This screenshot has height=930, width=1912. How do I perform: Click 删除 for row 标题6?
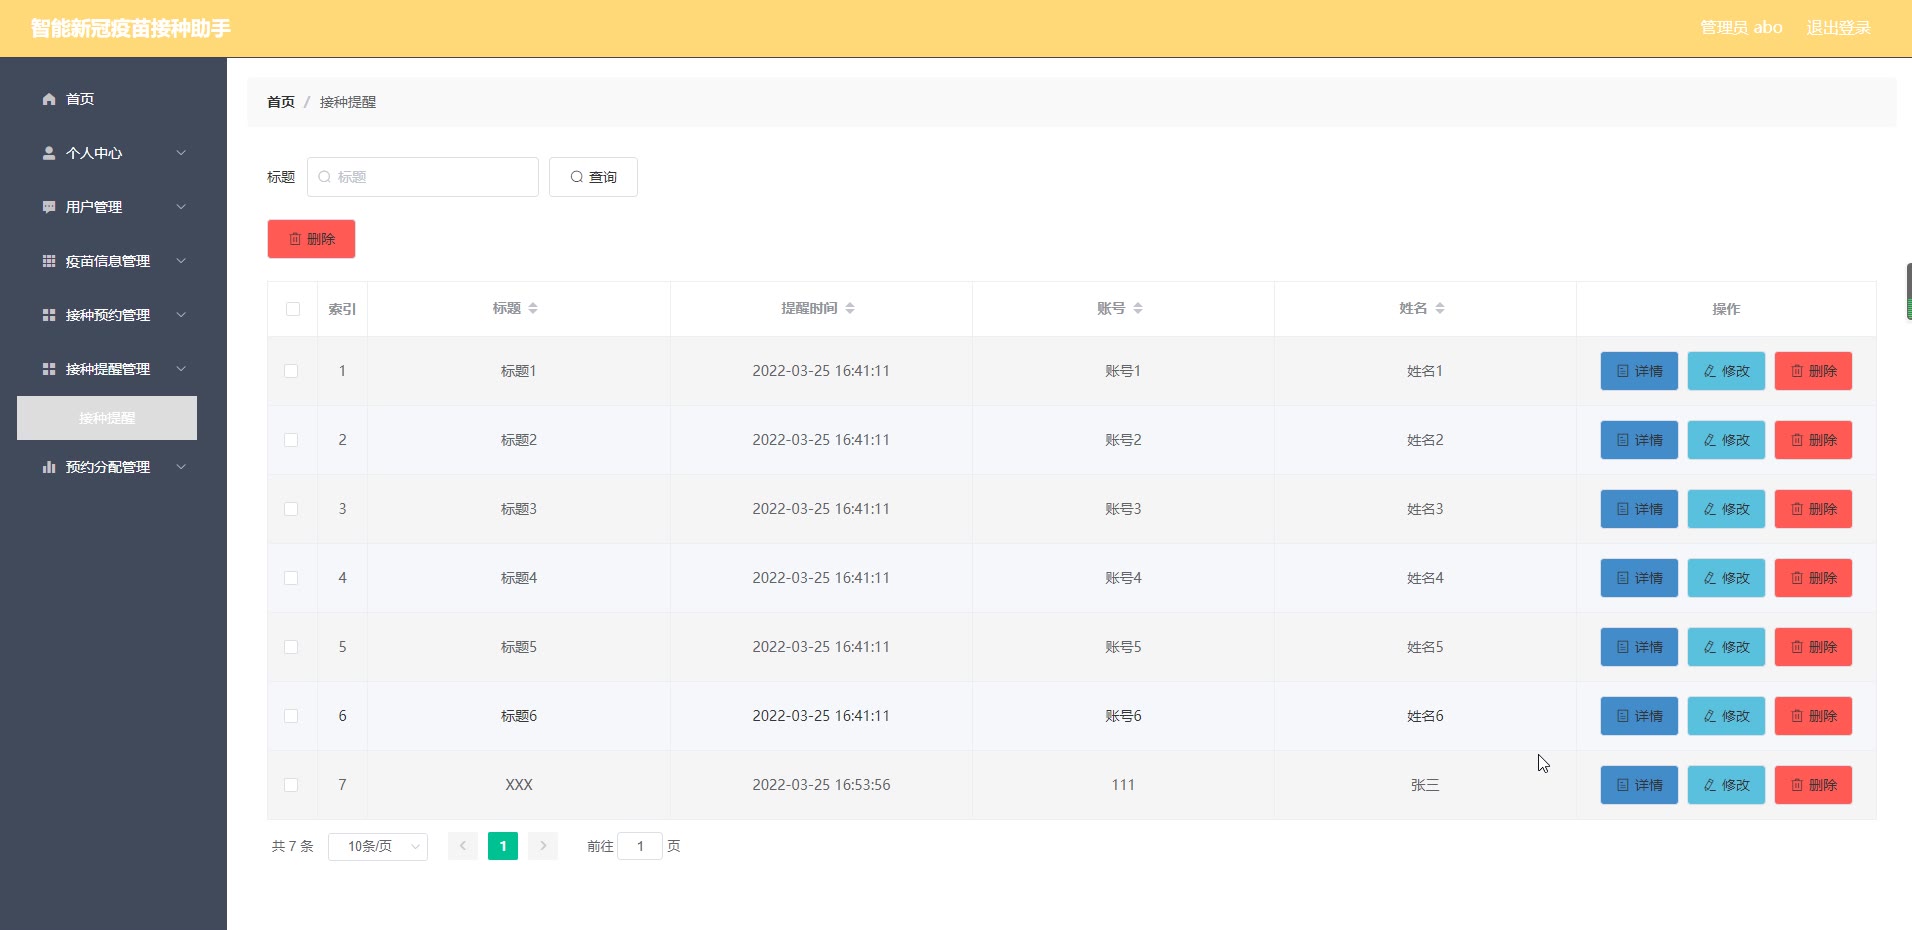(1813, 716)
